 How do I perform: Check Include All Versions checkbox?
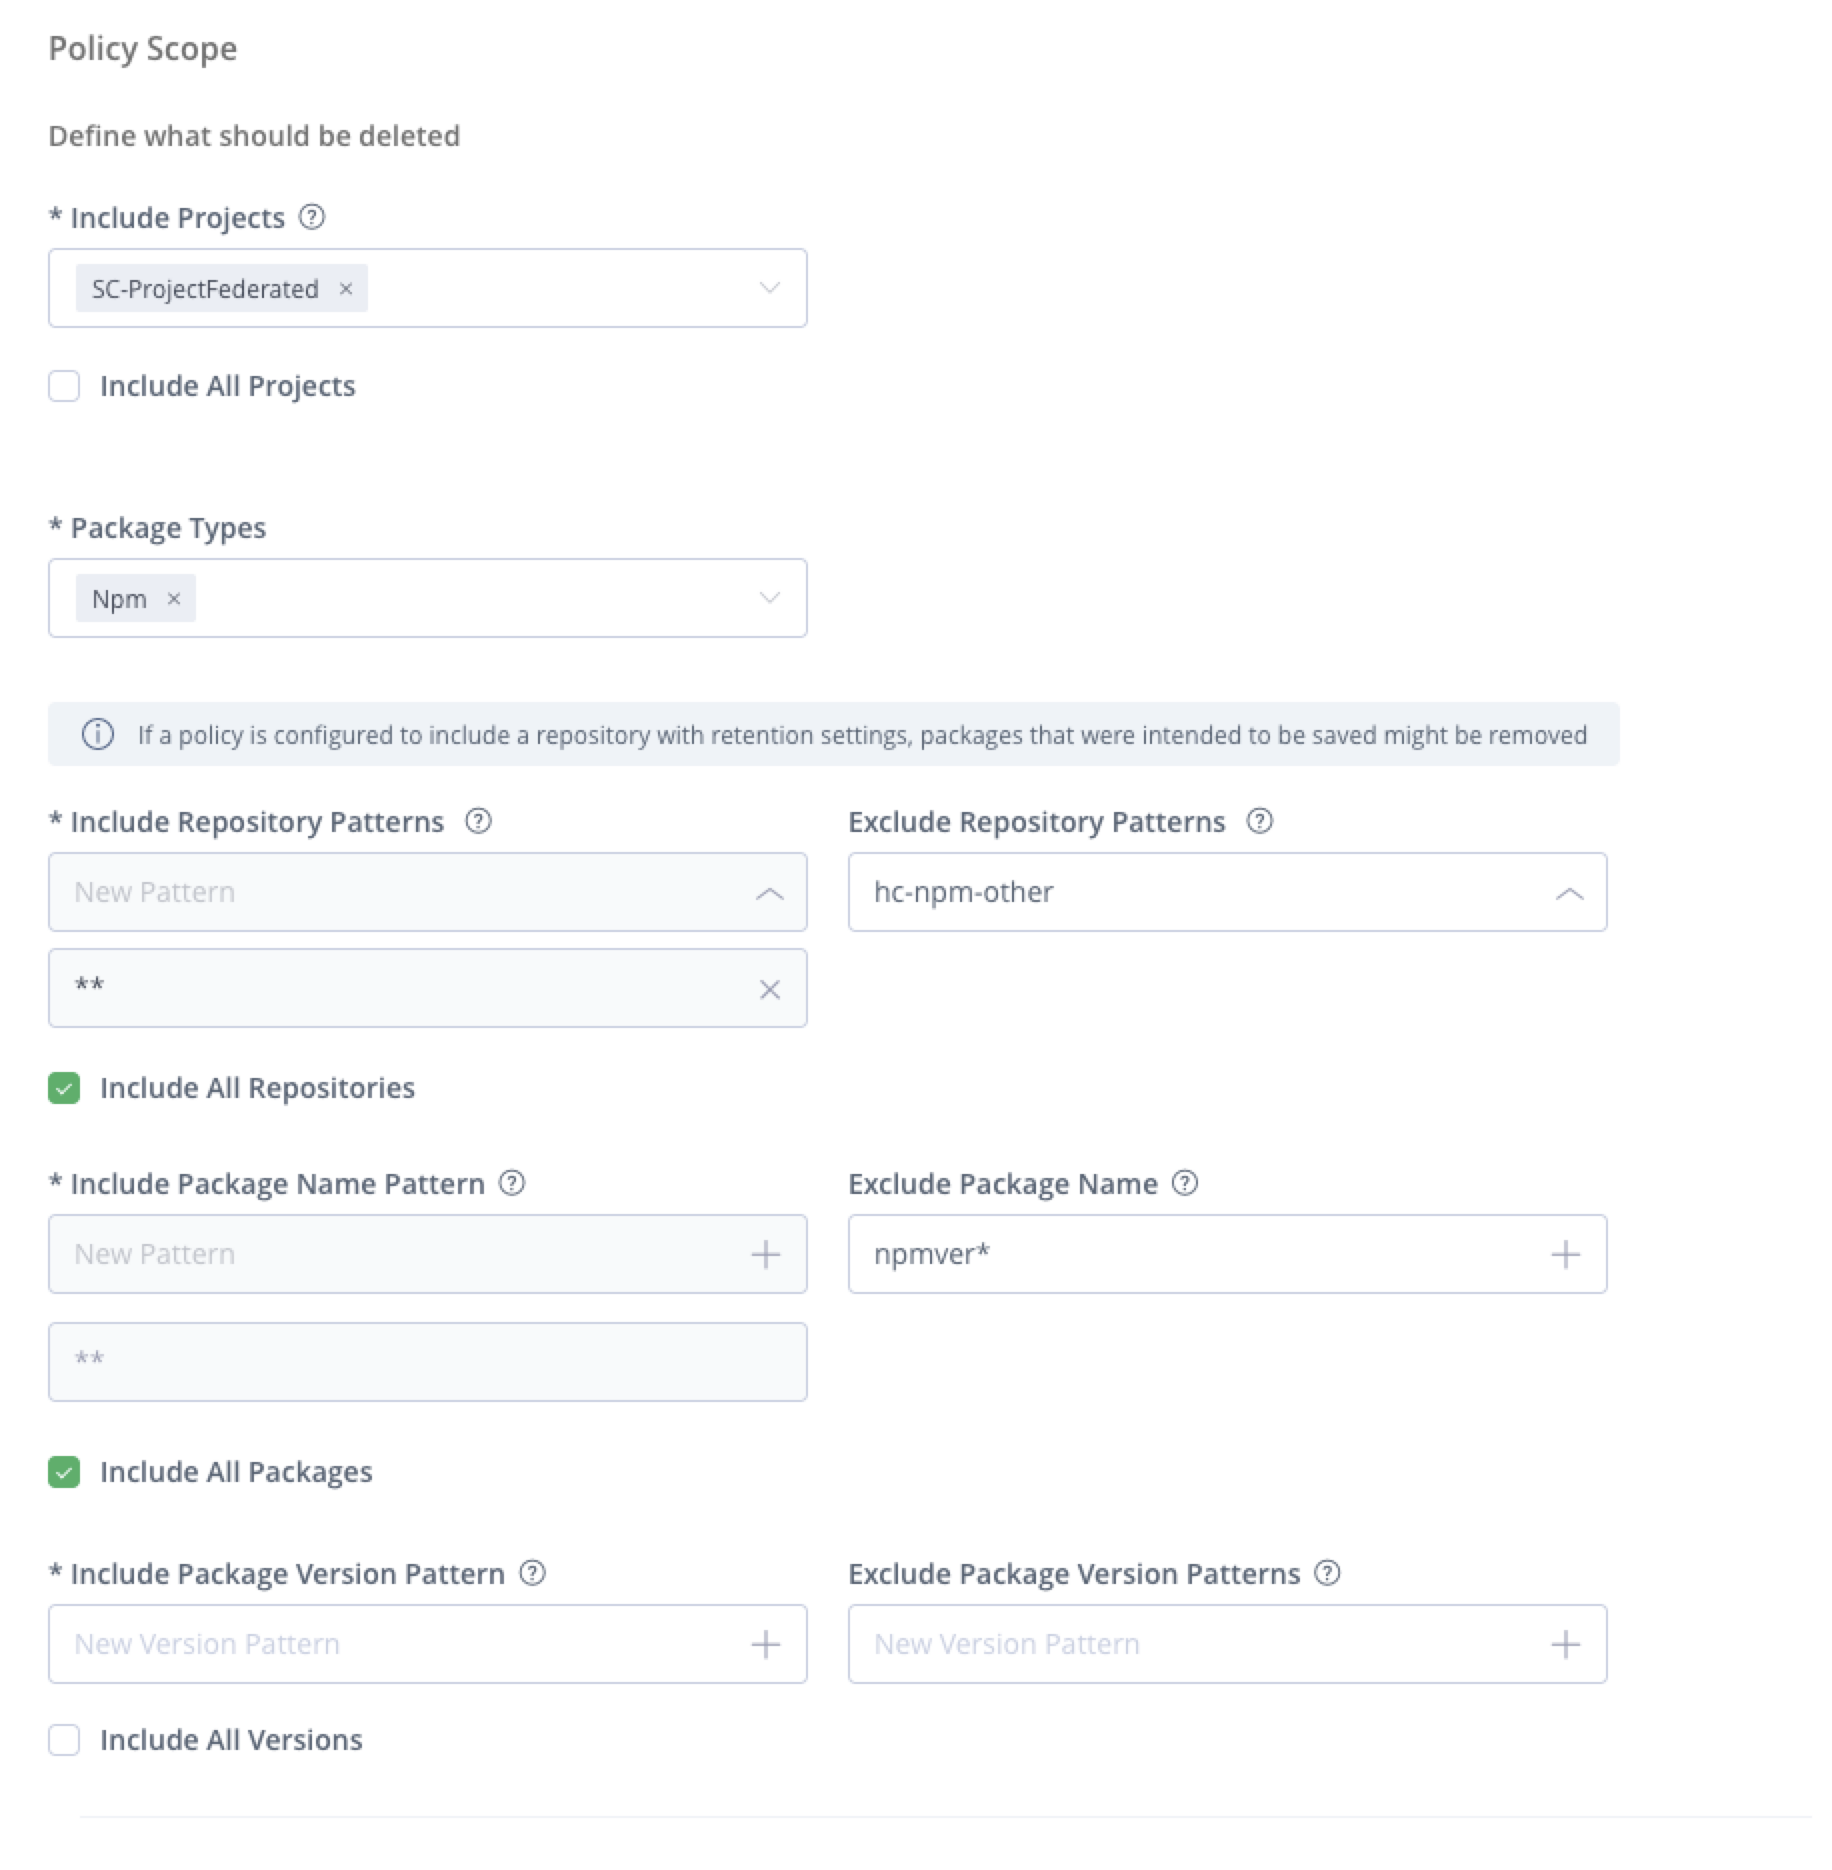coord(64,1740)
